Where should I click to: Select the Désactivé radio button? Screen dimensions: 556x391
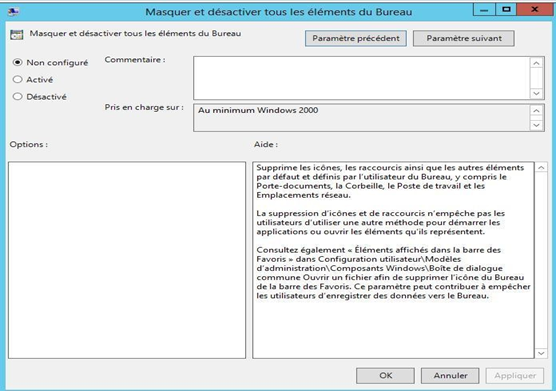point(17,96)
